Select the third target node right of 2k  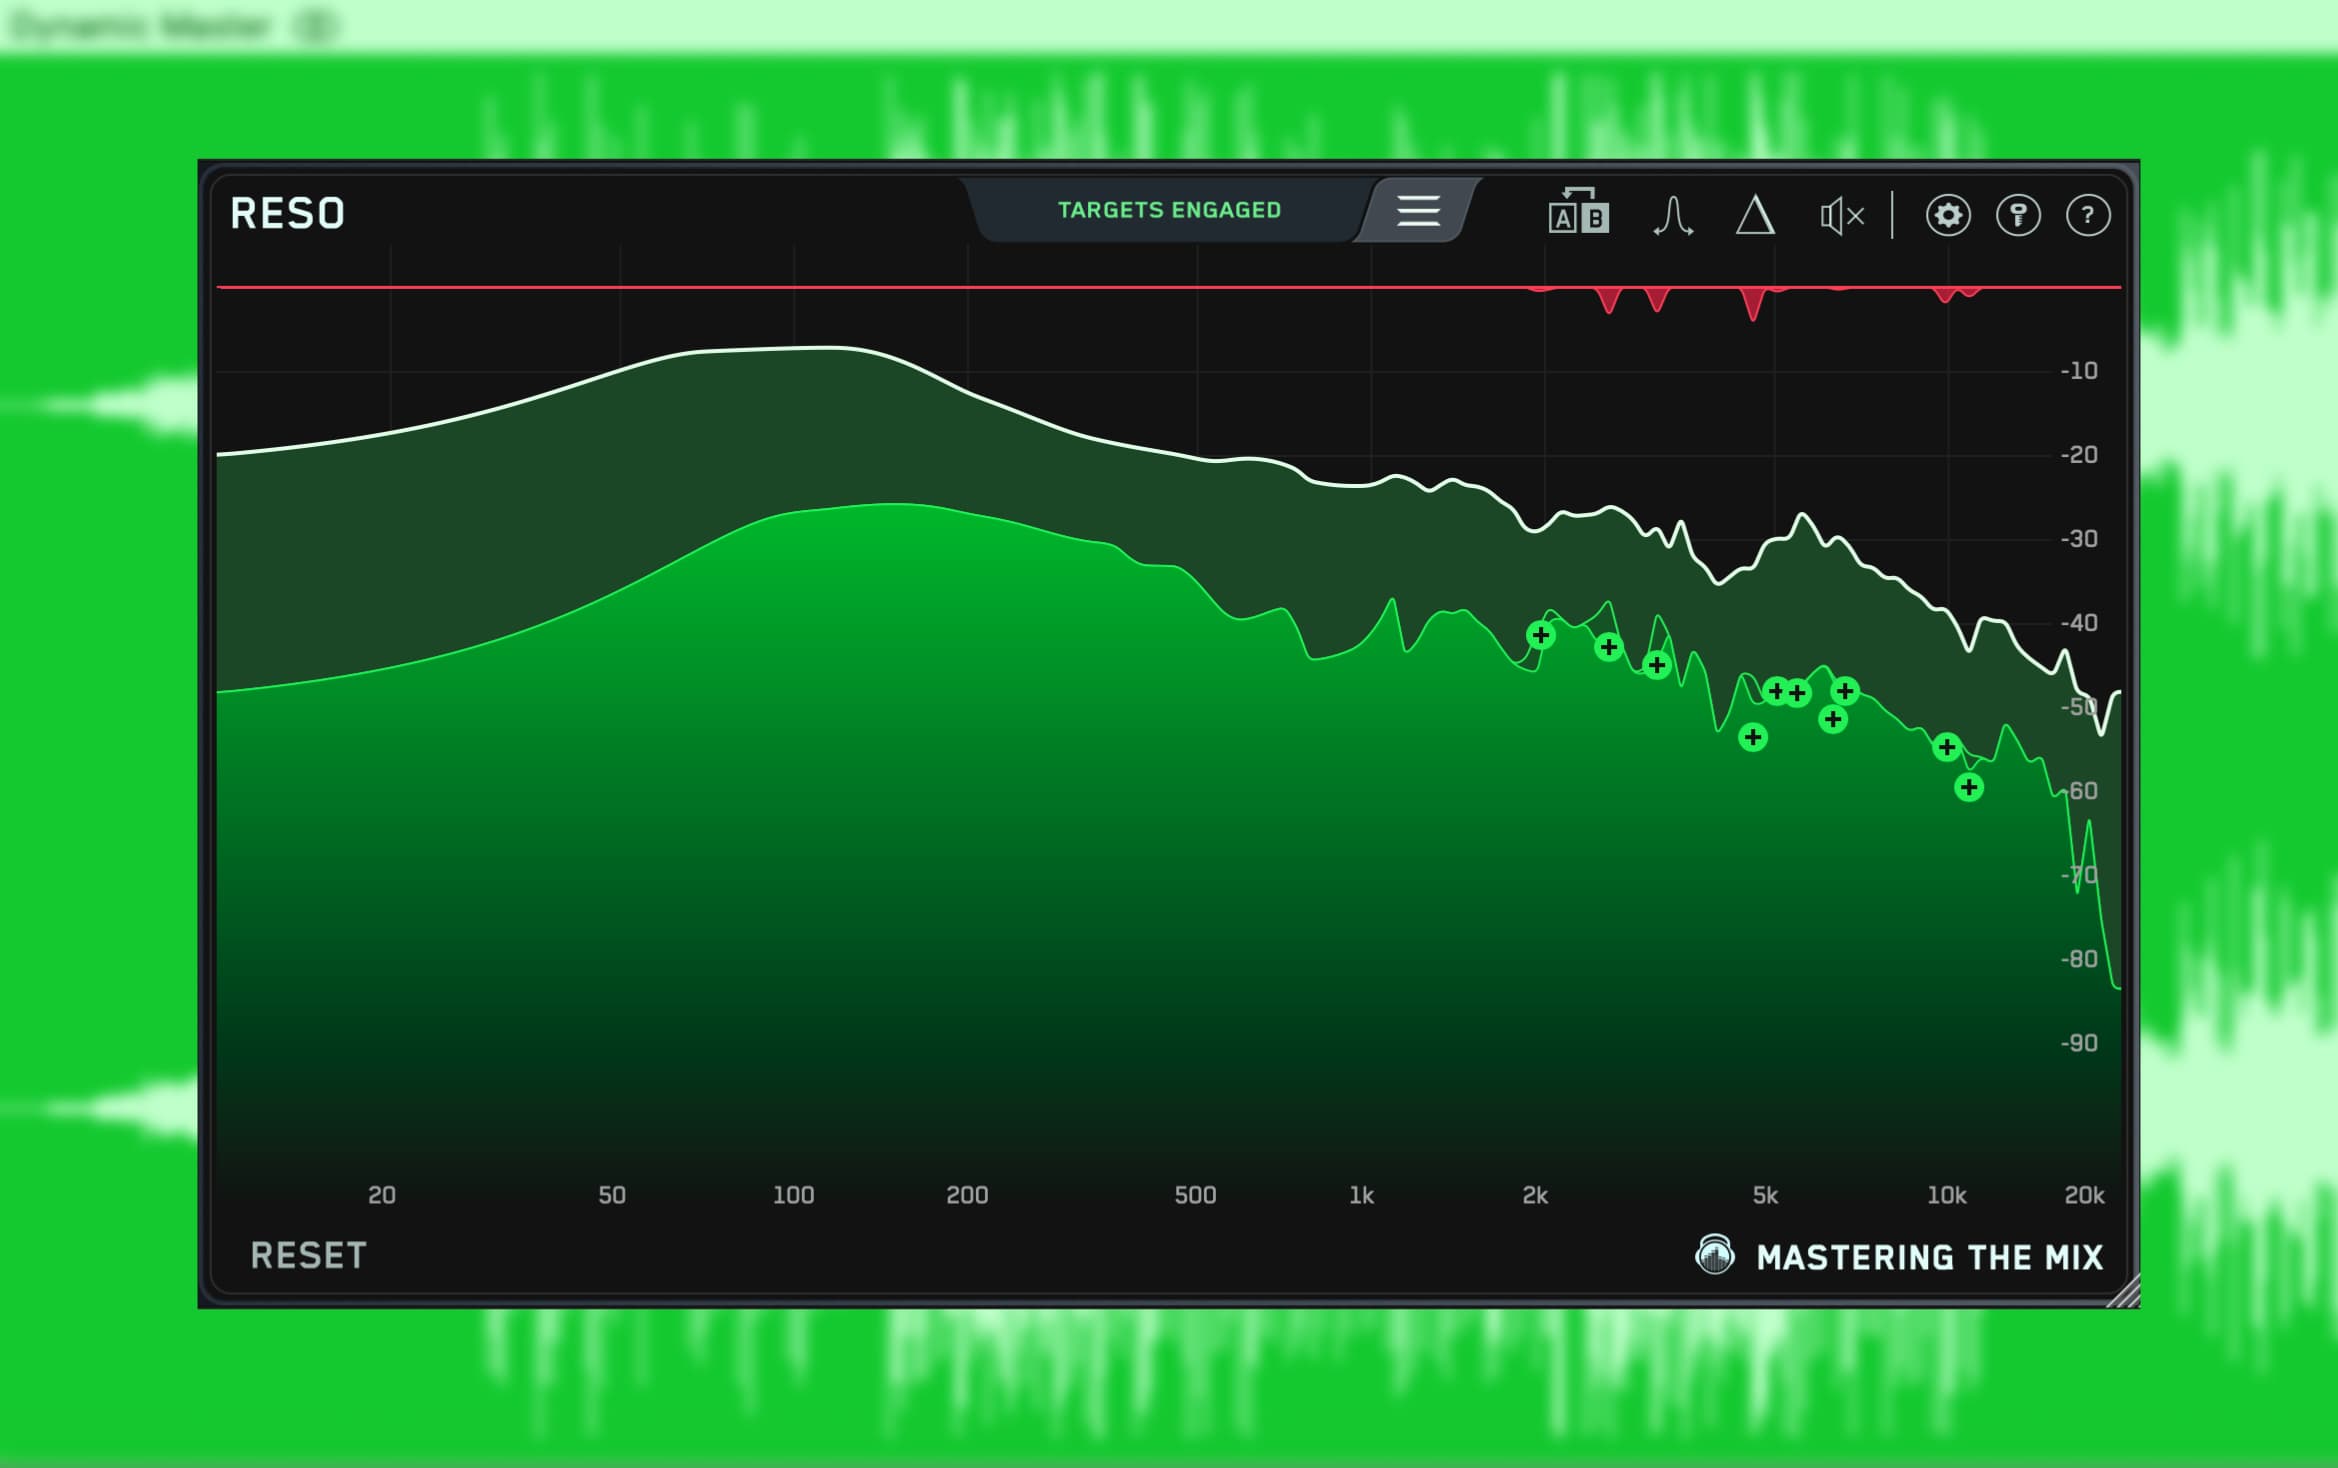click(1657, 665)
